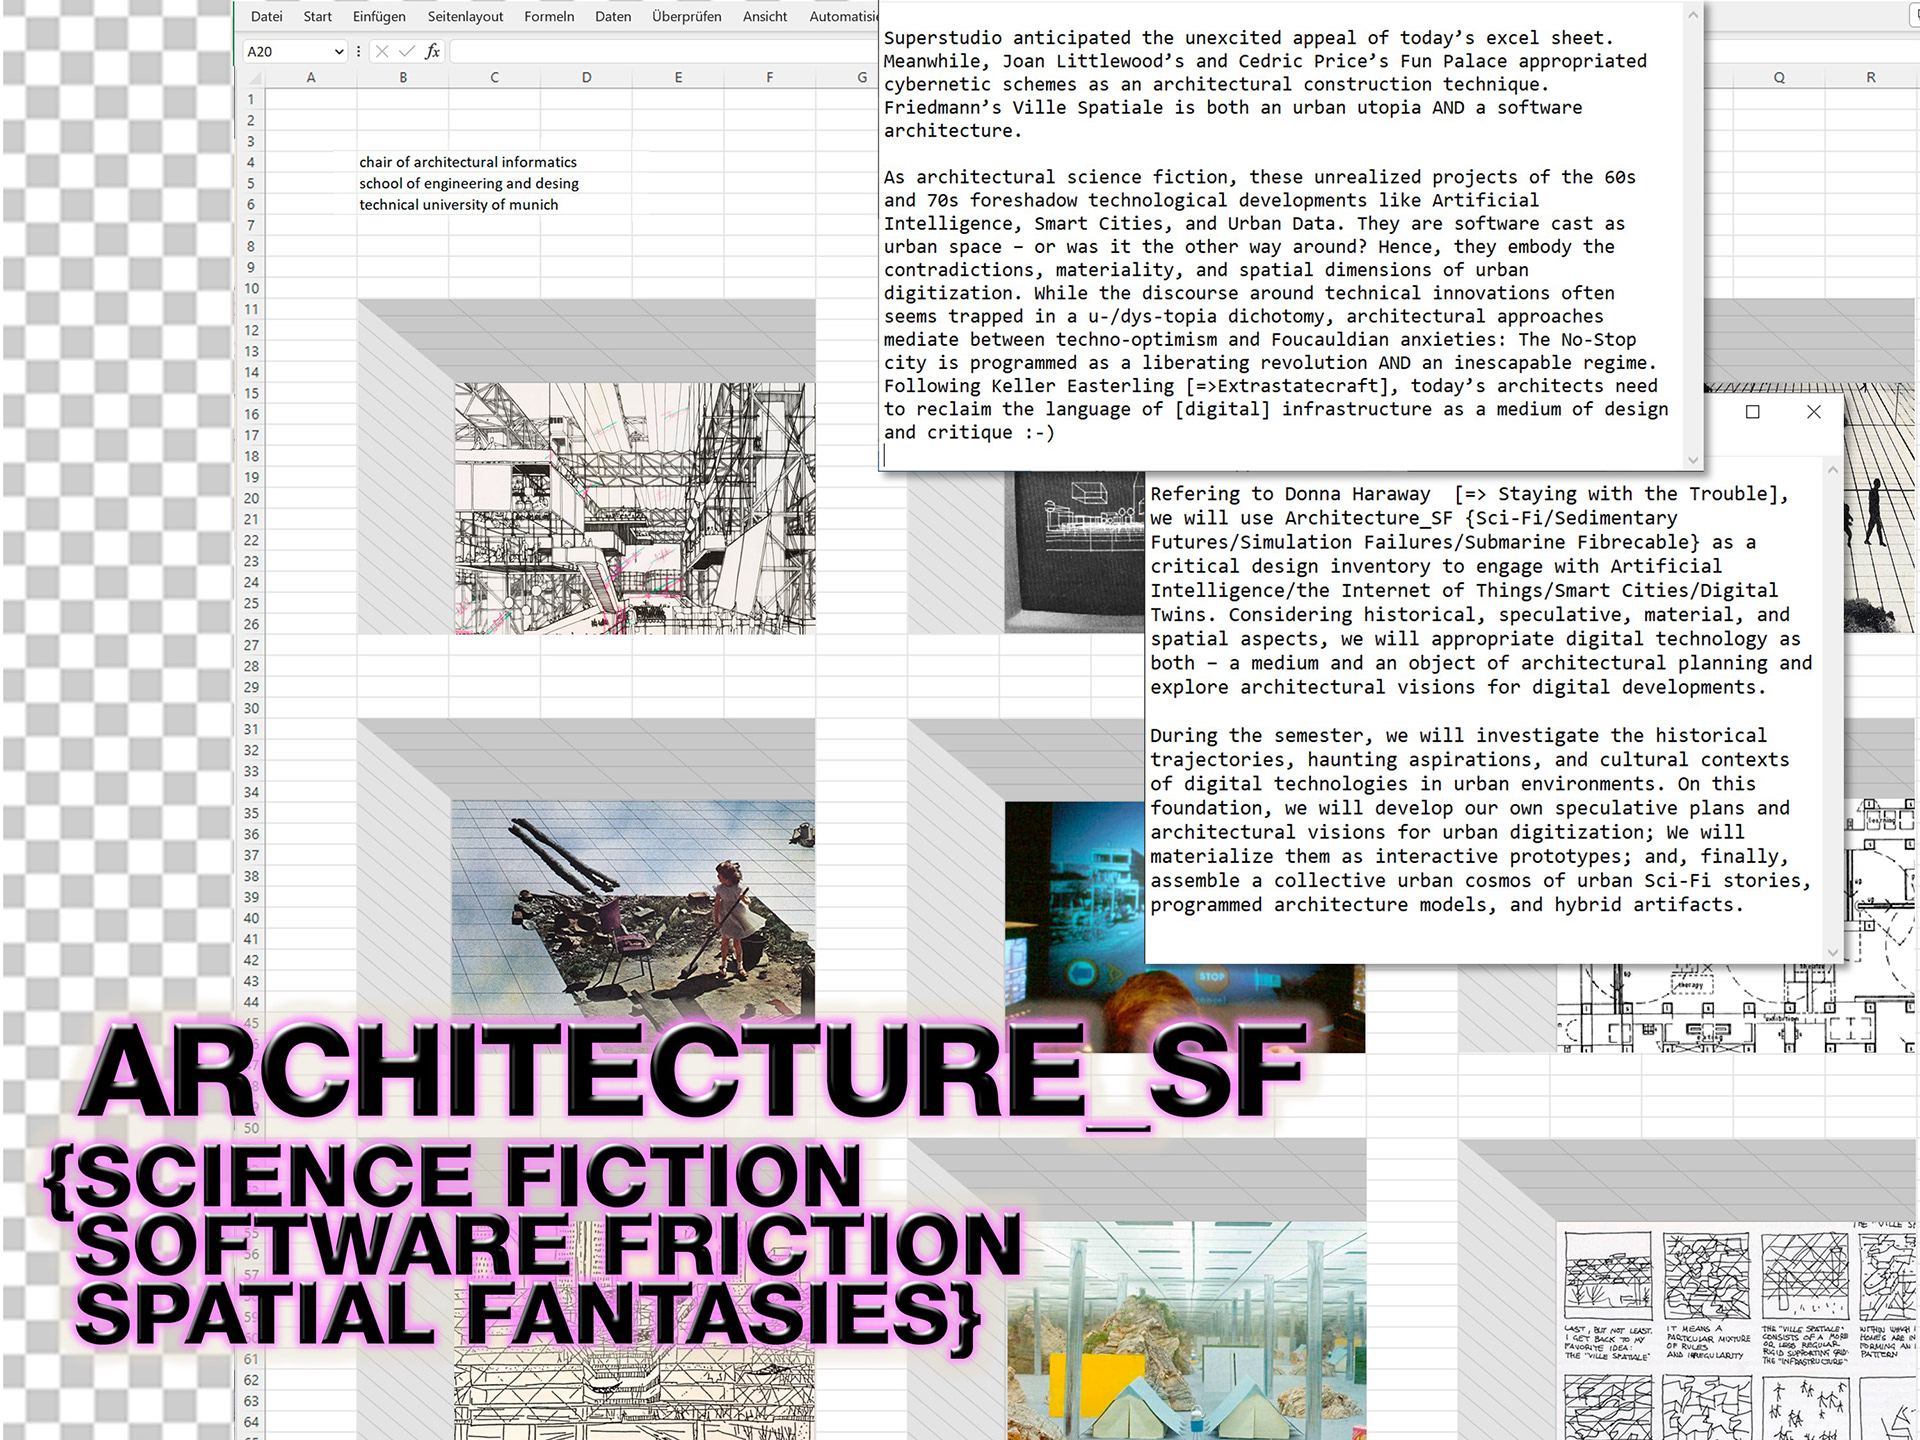
Task: Open the Datei menu
Action: point(266,16)
